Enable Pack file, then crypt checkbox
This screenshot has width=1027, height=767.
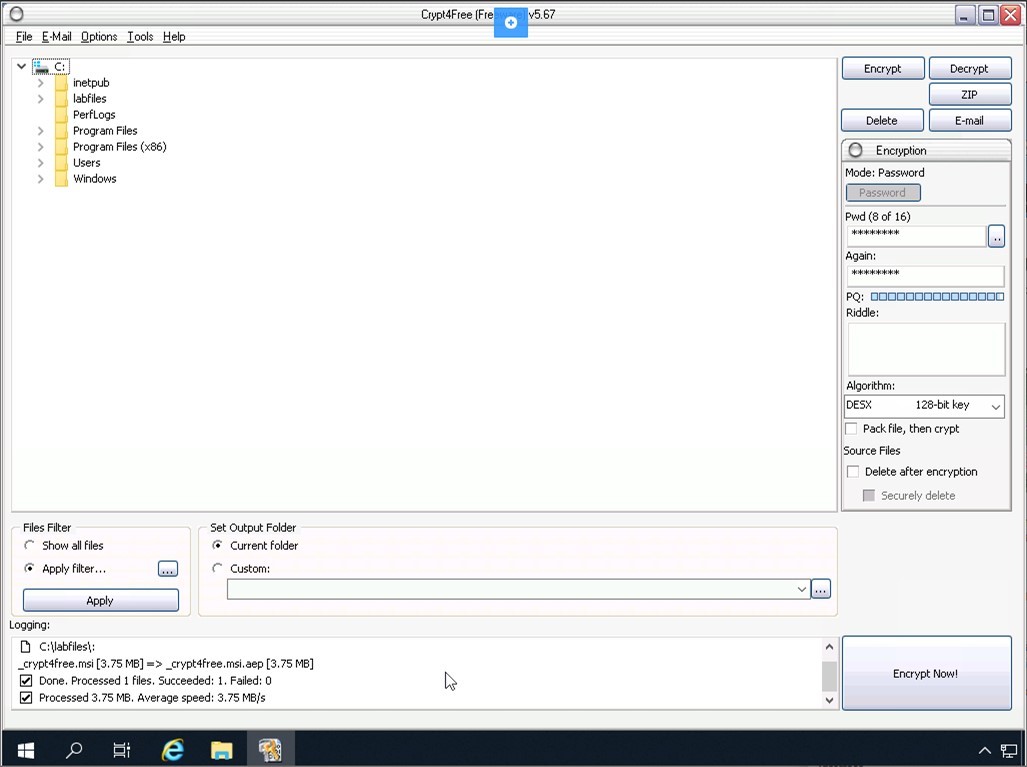pos(852,429)
